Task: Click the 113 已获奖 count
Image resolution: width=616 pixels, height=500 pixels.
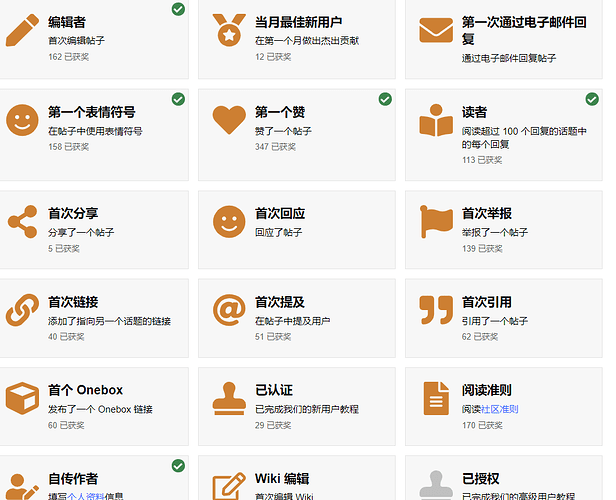Action: [x=482, y=160]
